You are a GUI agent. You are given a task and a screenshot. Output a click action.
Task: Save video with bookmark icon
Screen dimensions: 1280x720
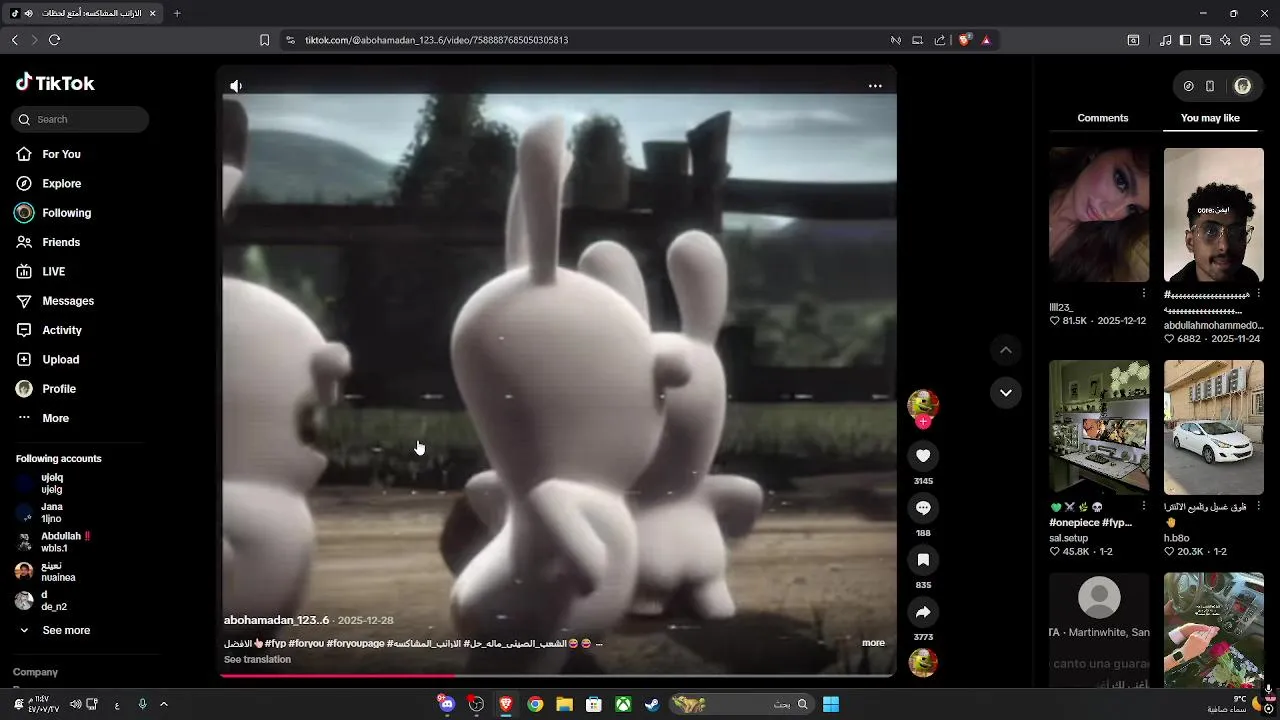[x=923, y=560]
